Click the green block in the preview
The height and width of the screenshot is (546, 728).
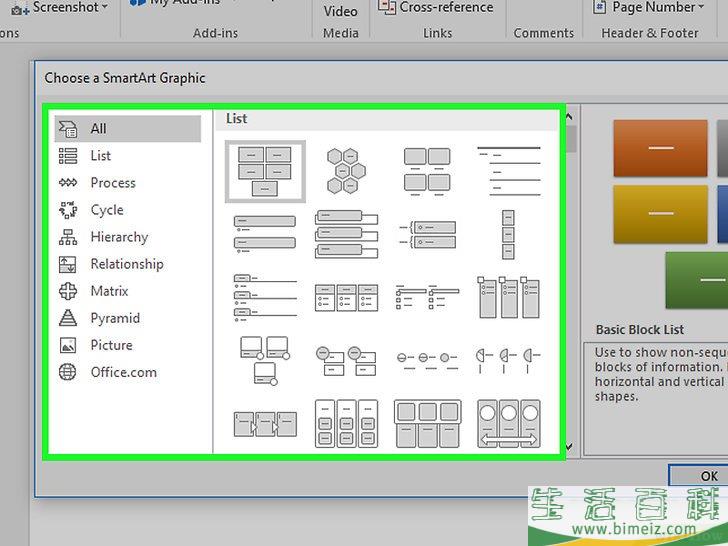pyautogui.click(x=696, y=280)
